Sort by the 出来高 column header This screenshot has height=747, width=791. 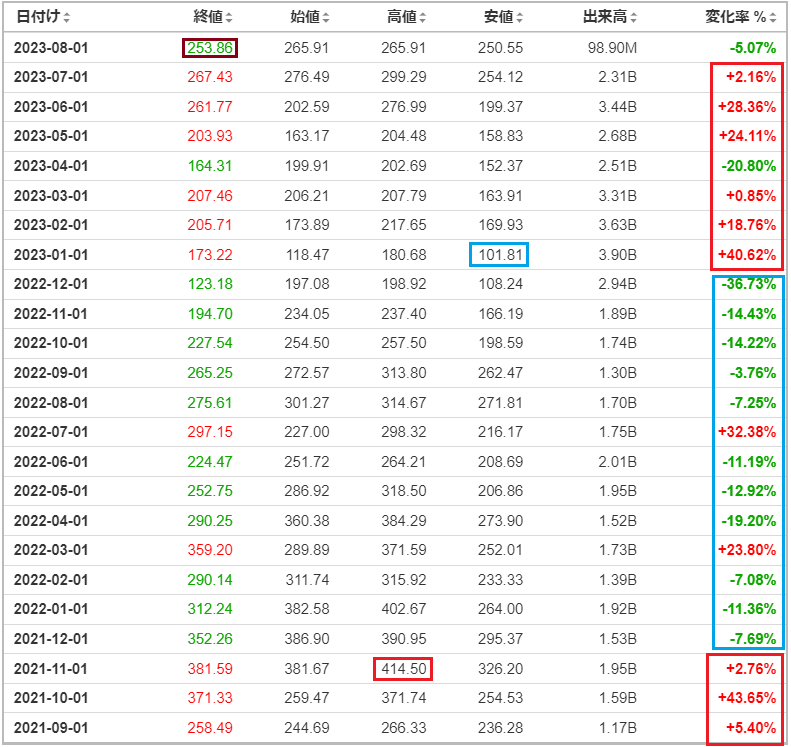coord(610,17)
